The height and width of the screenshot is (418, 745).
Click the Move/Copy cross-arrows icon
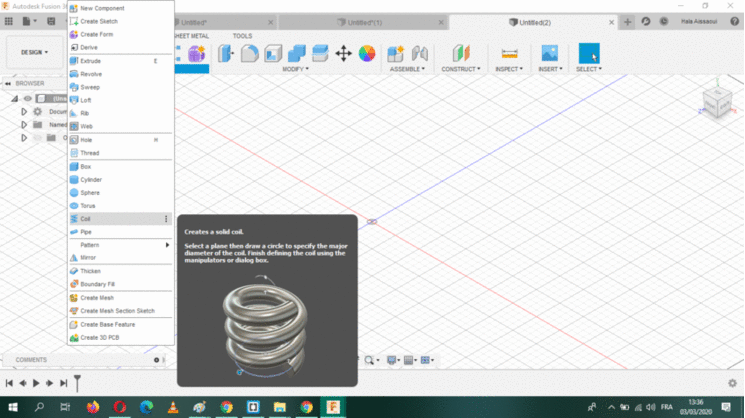[343, 54]
